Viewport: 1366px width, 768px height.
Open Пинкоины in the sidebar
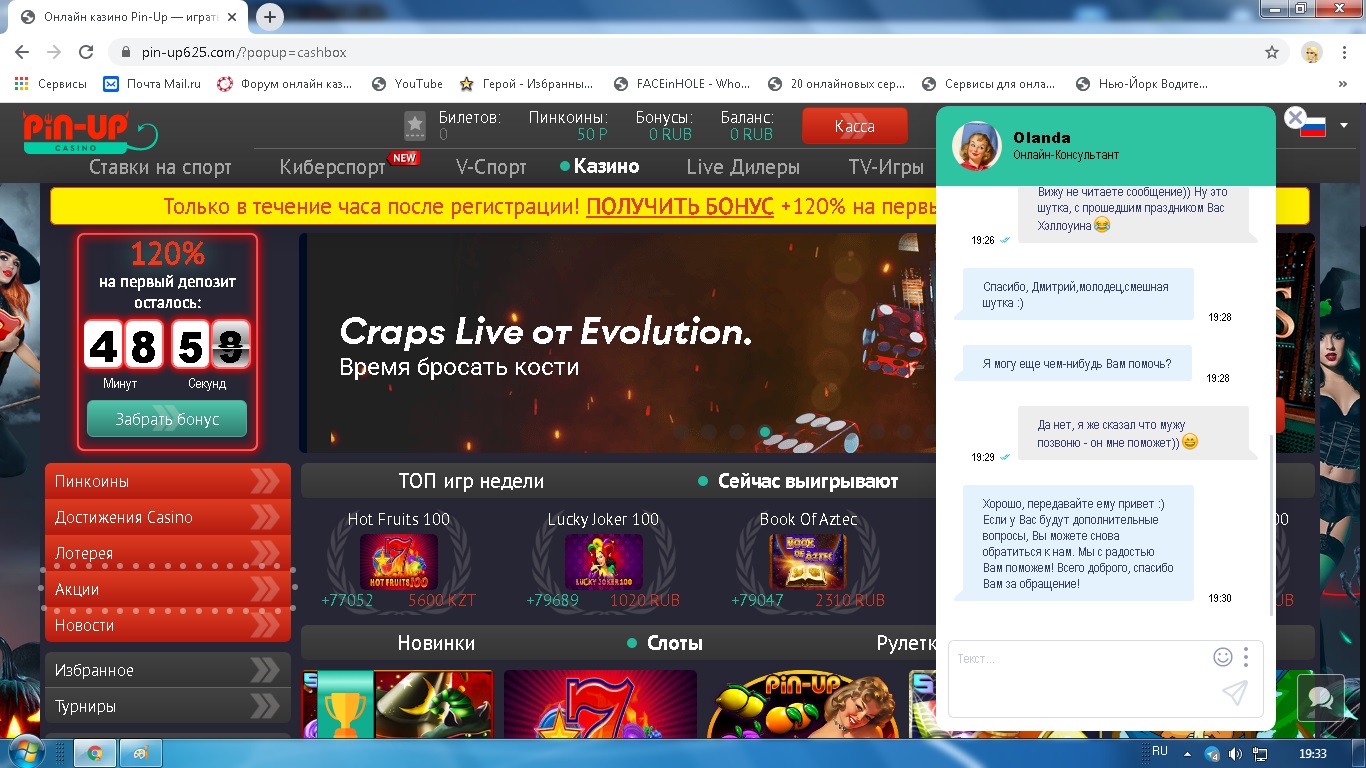click(168, 481)
